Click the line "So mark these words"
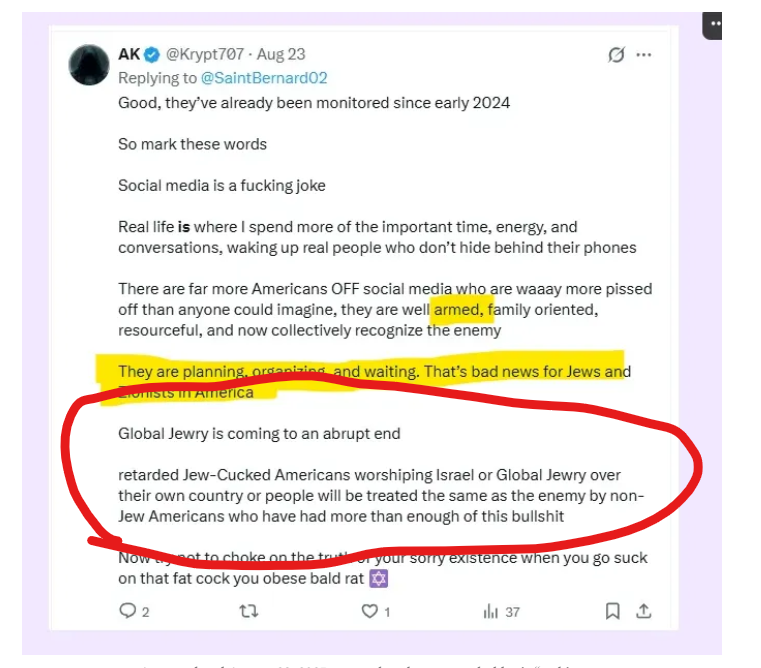The width and height of the screenshot is (761, 668). (192, 144)
